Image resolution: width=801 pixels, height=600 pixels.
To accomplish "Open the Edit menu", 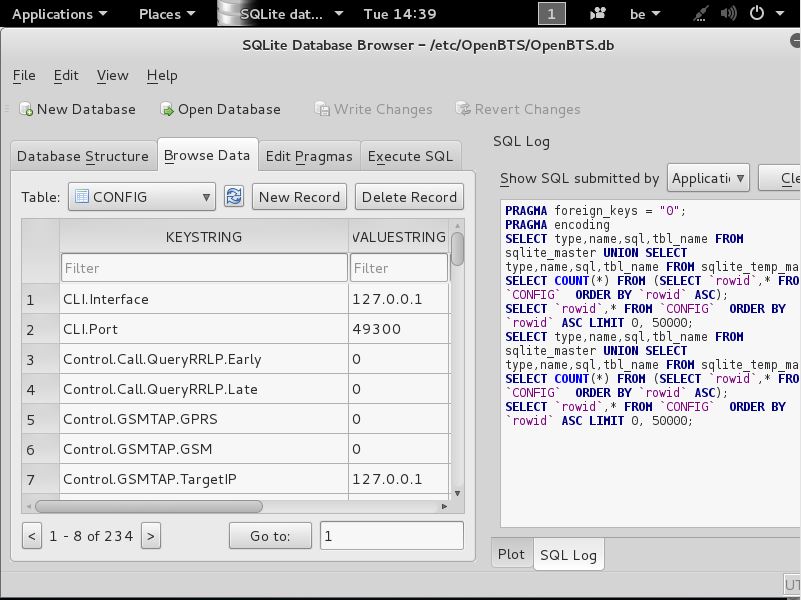I will point(66,76).
